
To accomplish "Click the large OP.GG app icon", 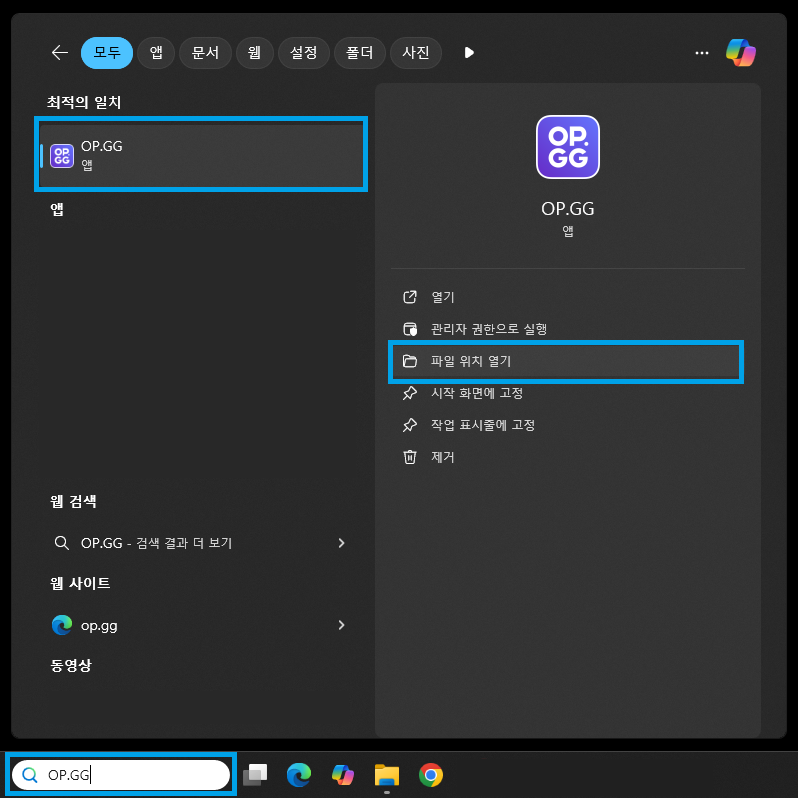I will (x=567, y=147).
